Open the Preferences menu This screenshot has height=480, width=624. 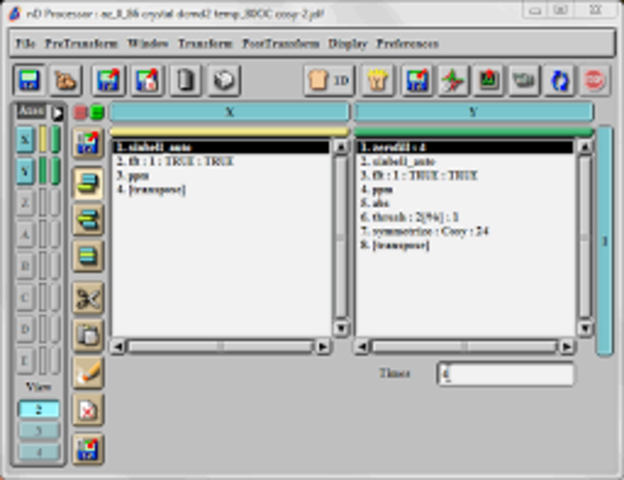tap(408, 43)
